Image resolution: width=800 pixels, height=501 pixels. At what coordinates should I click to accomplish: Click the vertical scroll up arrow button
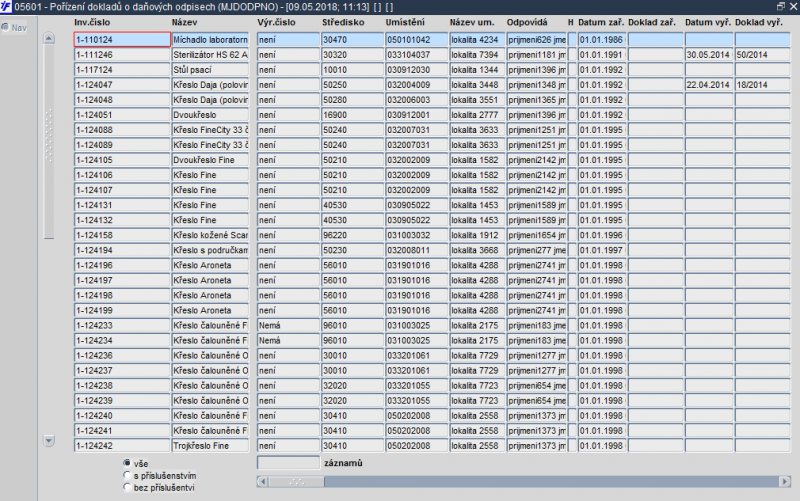click(x=49, y=38)
